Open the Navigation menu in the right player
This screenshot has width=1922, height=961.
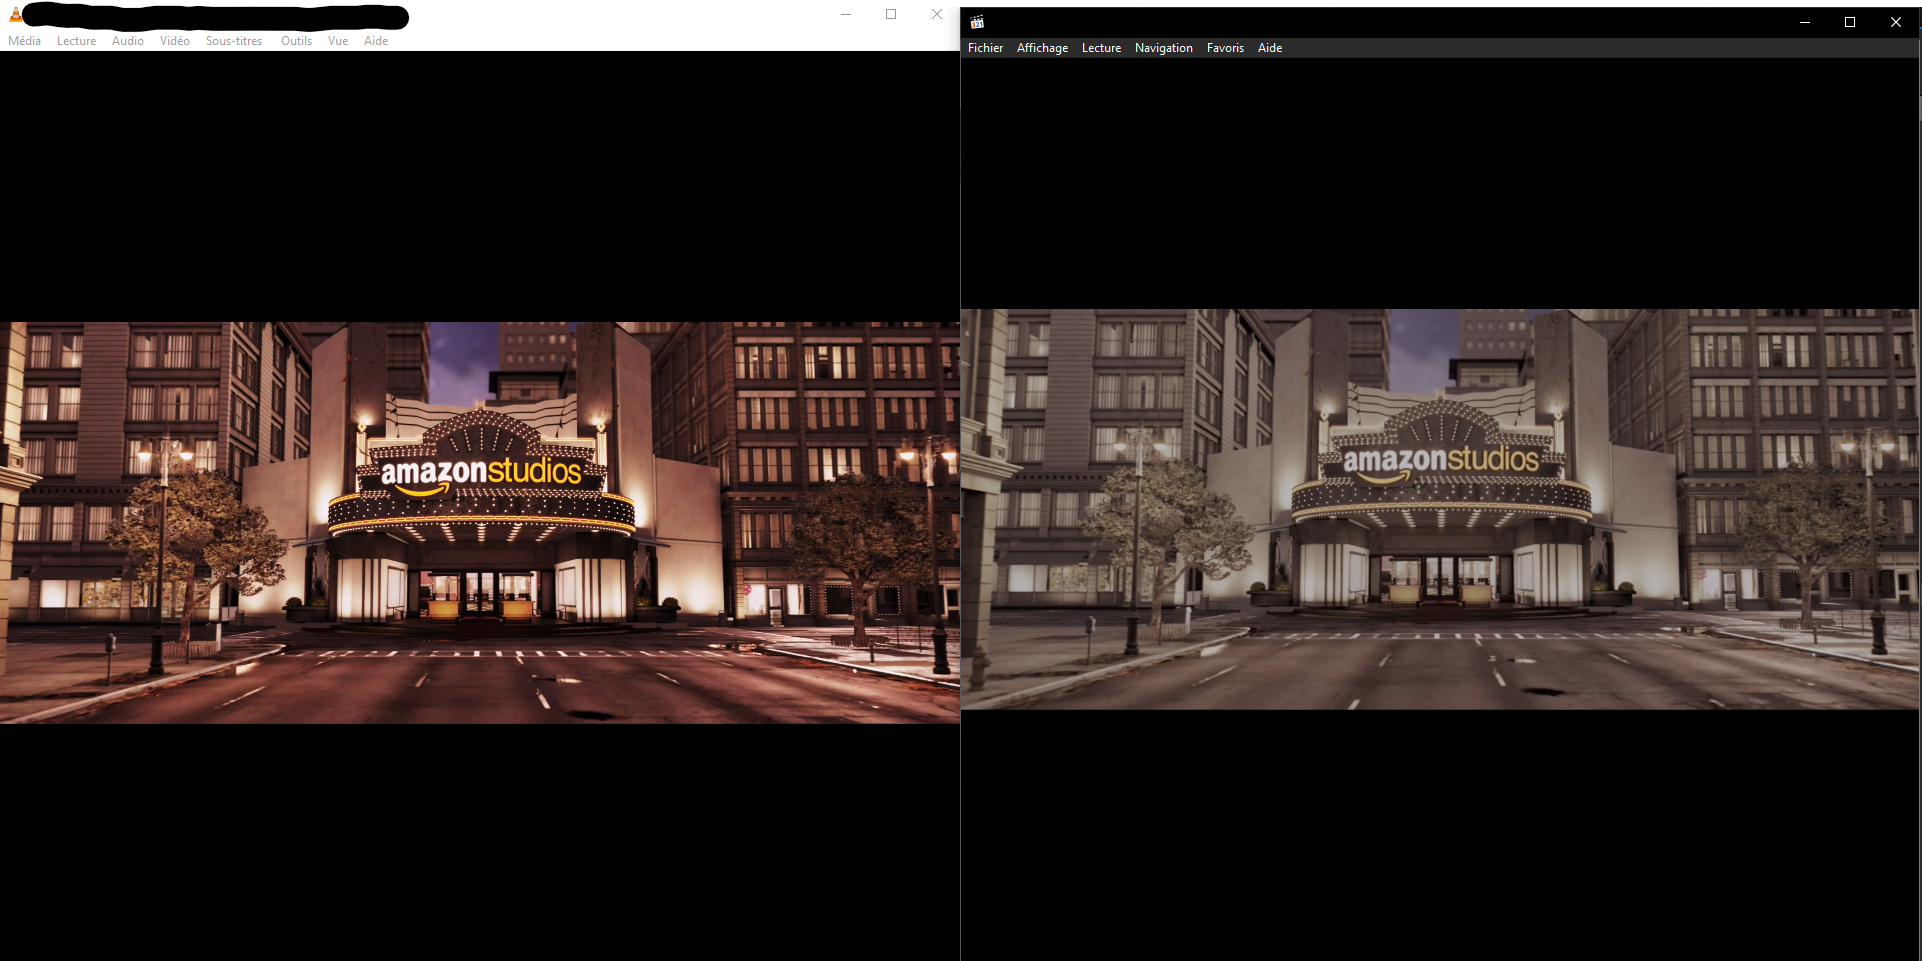(x=1163, y=48)
